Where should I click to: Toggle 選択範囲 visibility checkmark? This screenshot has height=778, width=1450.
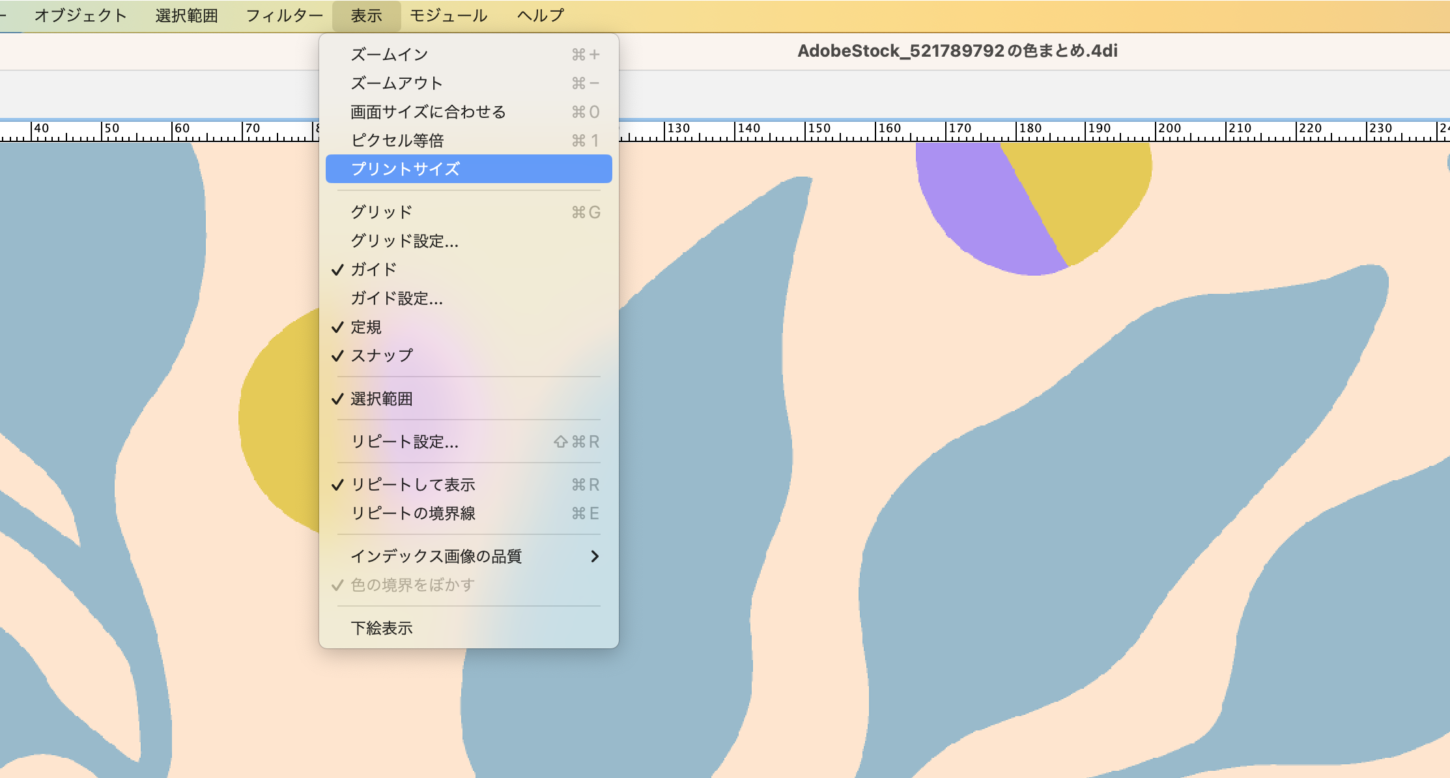[x=381, y=399]
